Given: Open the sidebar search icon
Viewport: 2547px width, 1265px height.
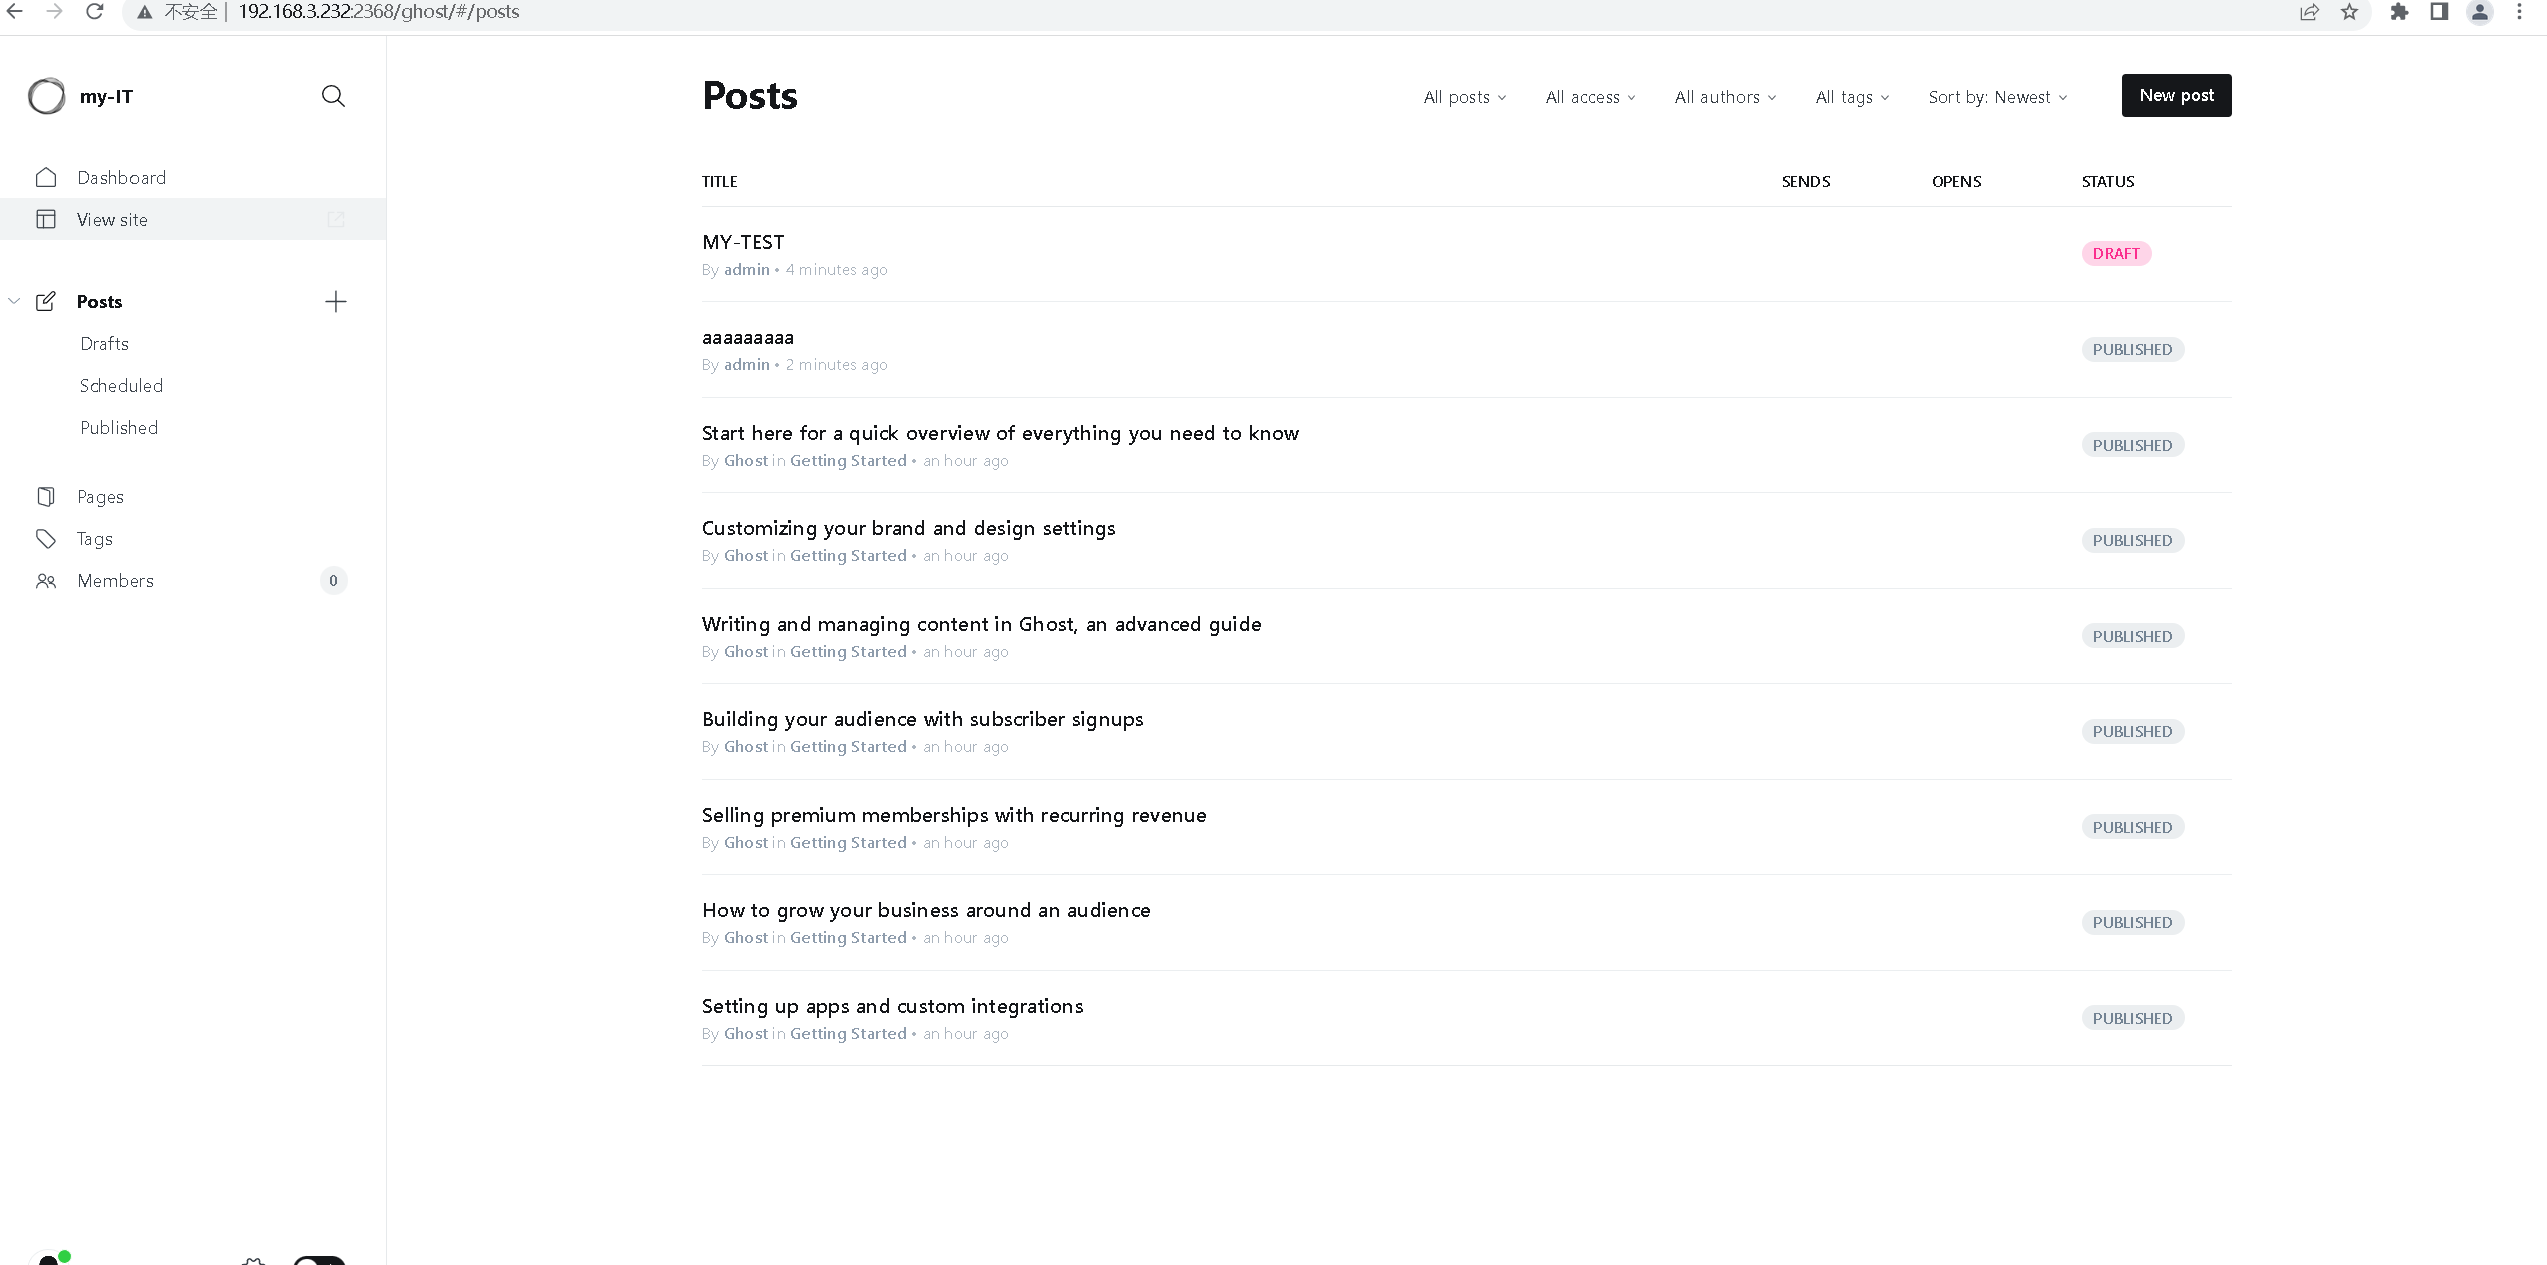Looking at the screenshot, I should coord(333,96).
